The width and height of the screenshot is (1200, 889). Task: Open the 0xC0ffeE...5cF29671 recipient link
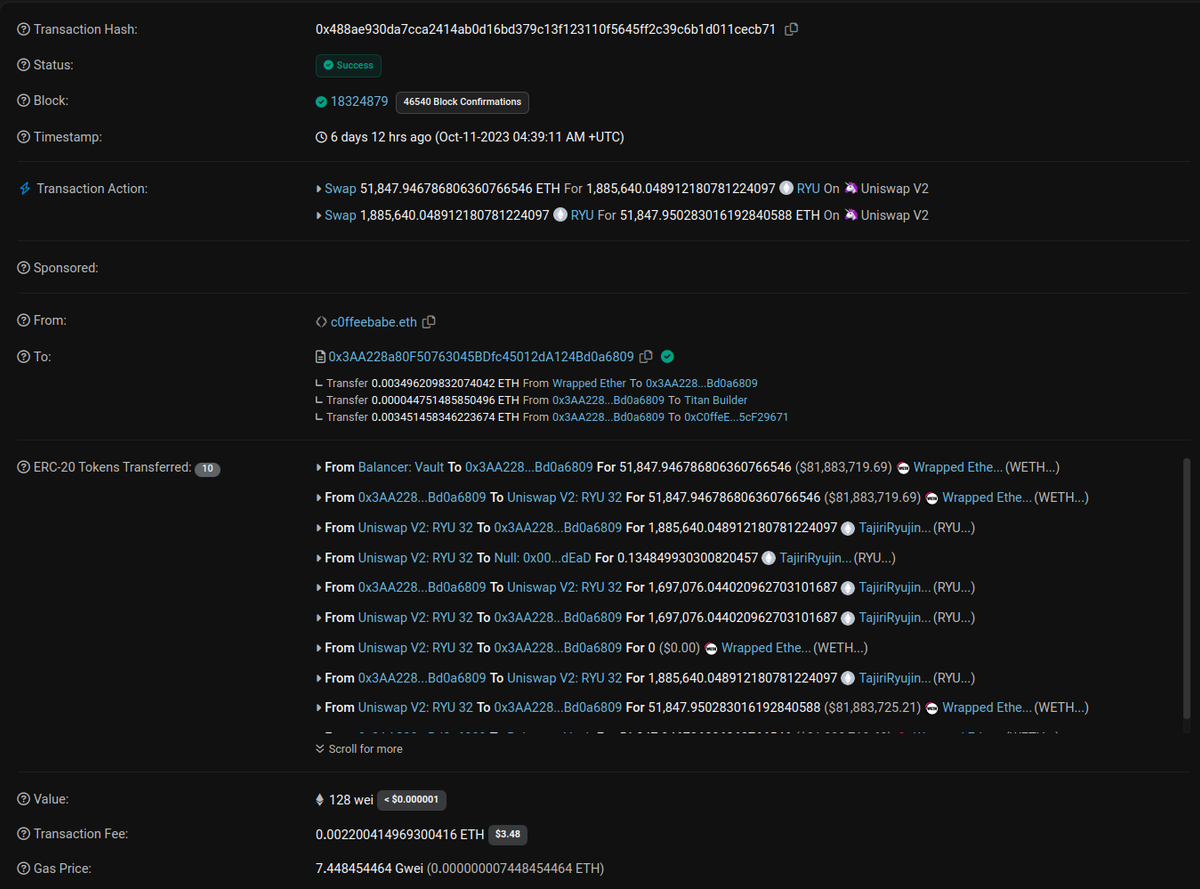tap(736, 417)
